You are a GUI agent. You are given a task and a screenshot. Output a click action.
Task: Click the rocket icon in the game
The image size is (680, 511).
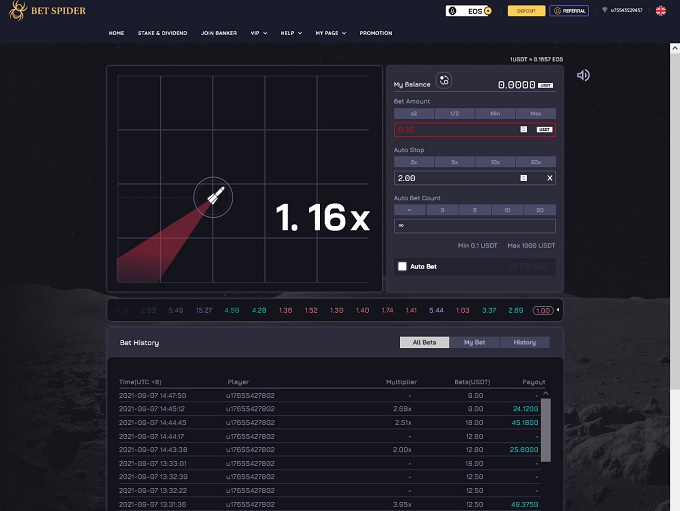213,198
